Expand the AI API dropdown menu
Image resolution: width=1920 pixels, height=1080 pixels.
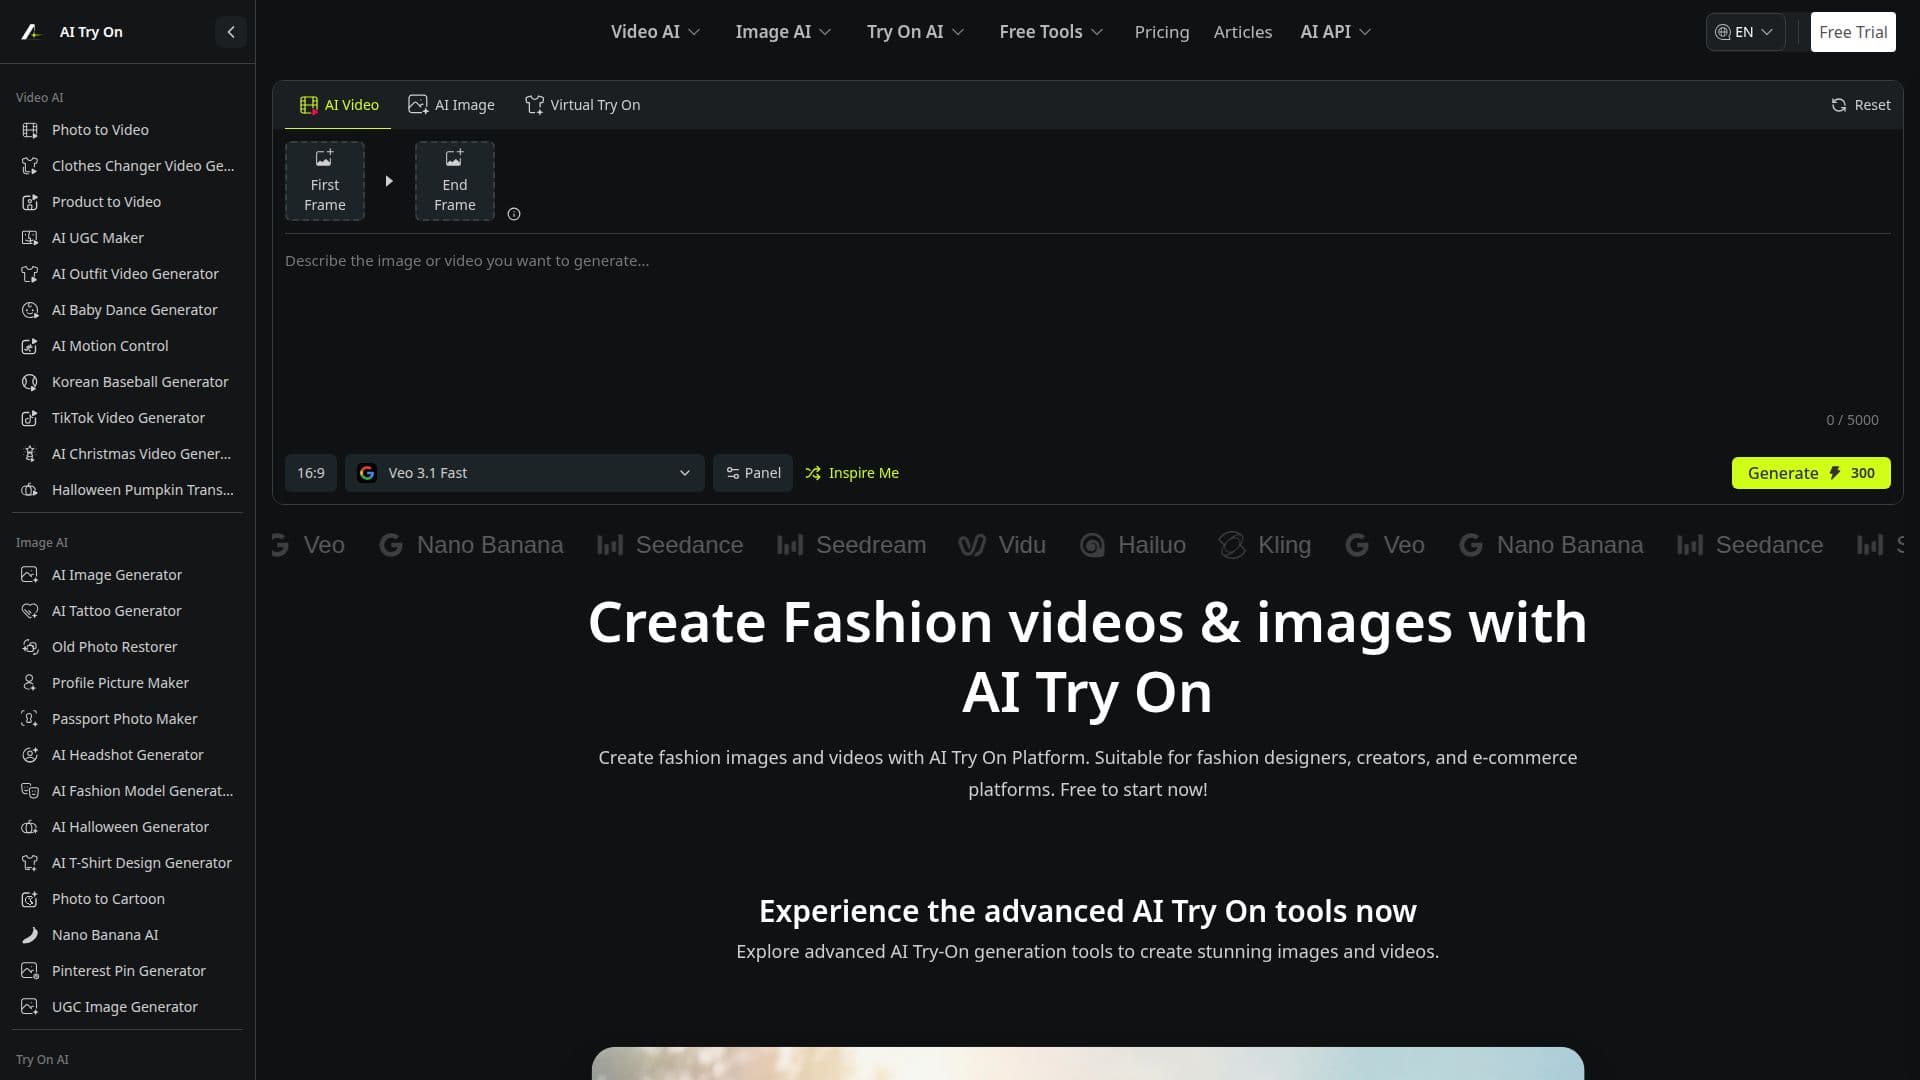pyautogui.click(x=1335, y=32)
